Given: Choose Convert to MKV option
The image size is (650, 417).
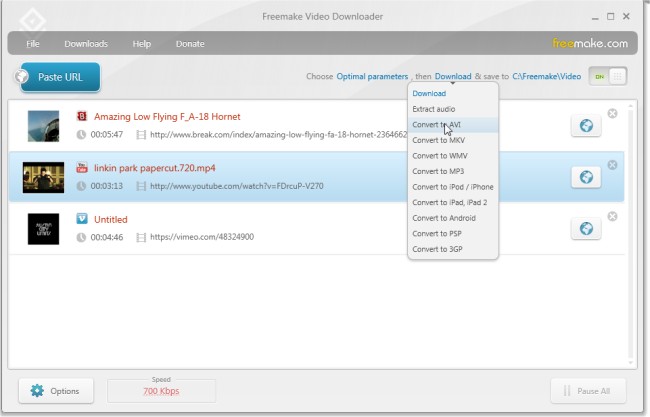Looking at the screenshot, I should (x=453, y=140).
